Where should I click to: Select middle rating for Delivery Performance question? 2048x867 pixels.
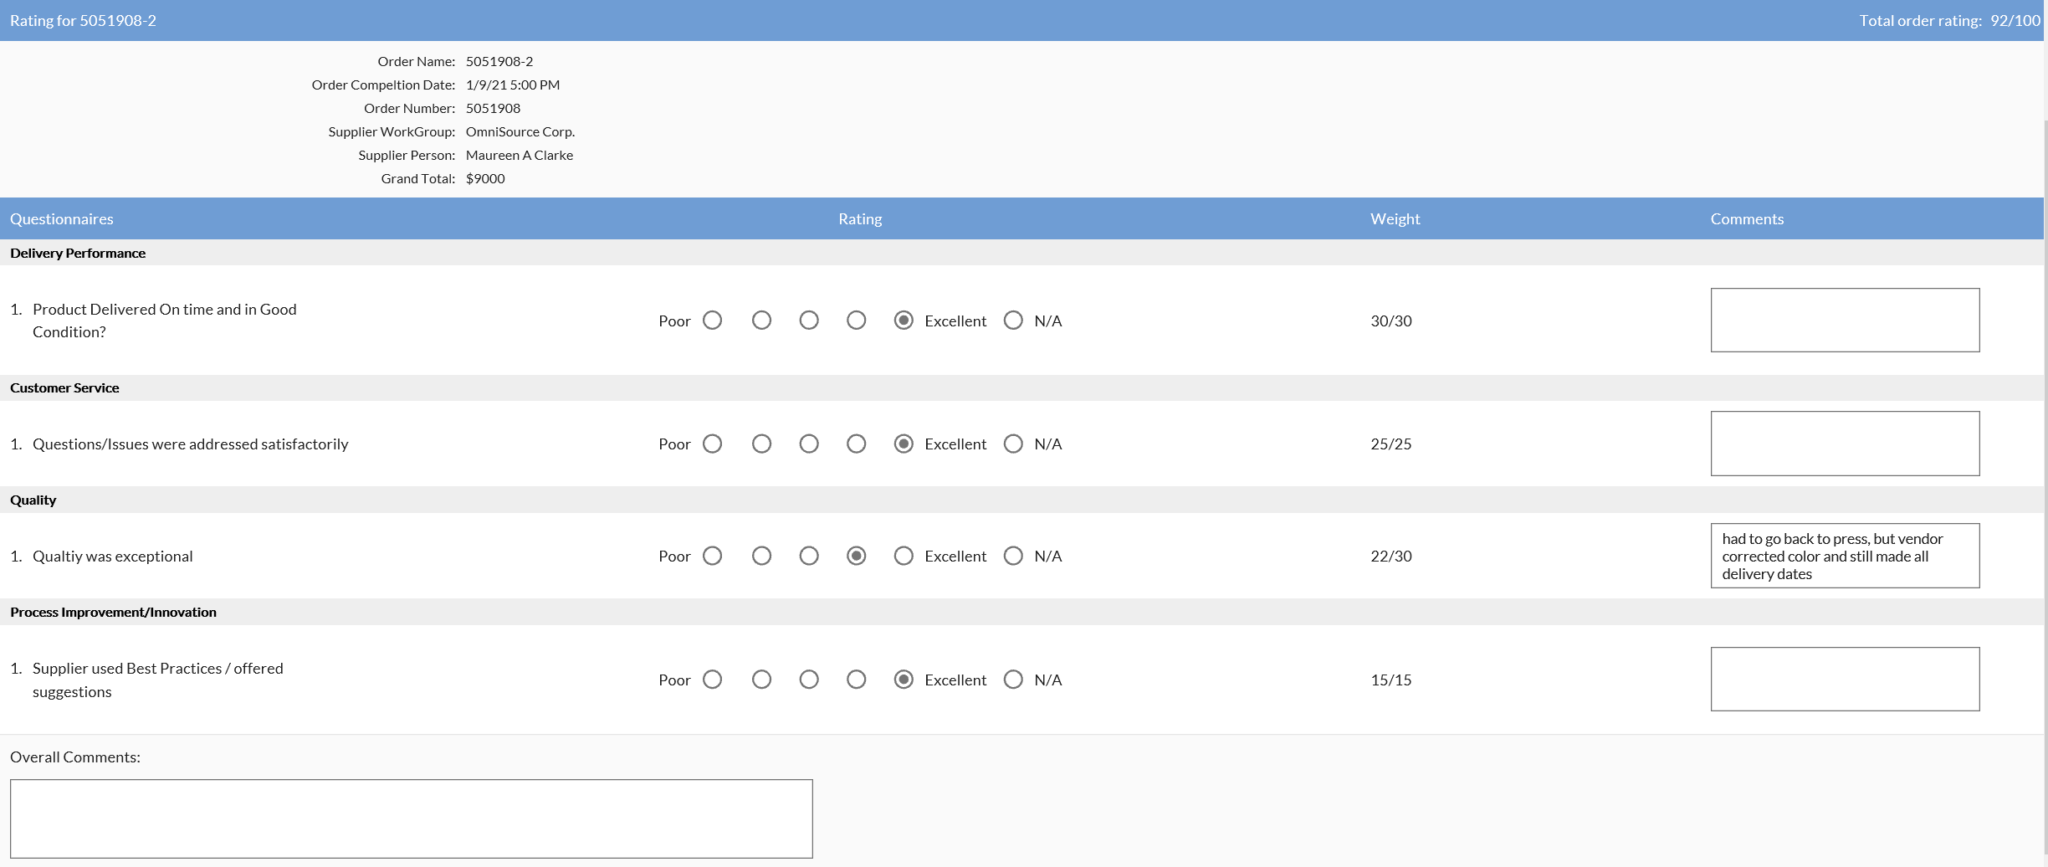point(809,320)
